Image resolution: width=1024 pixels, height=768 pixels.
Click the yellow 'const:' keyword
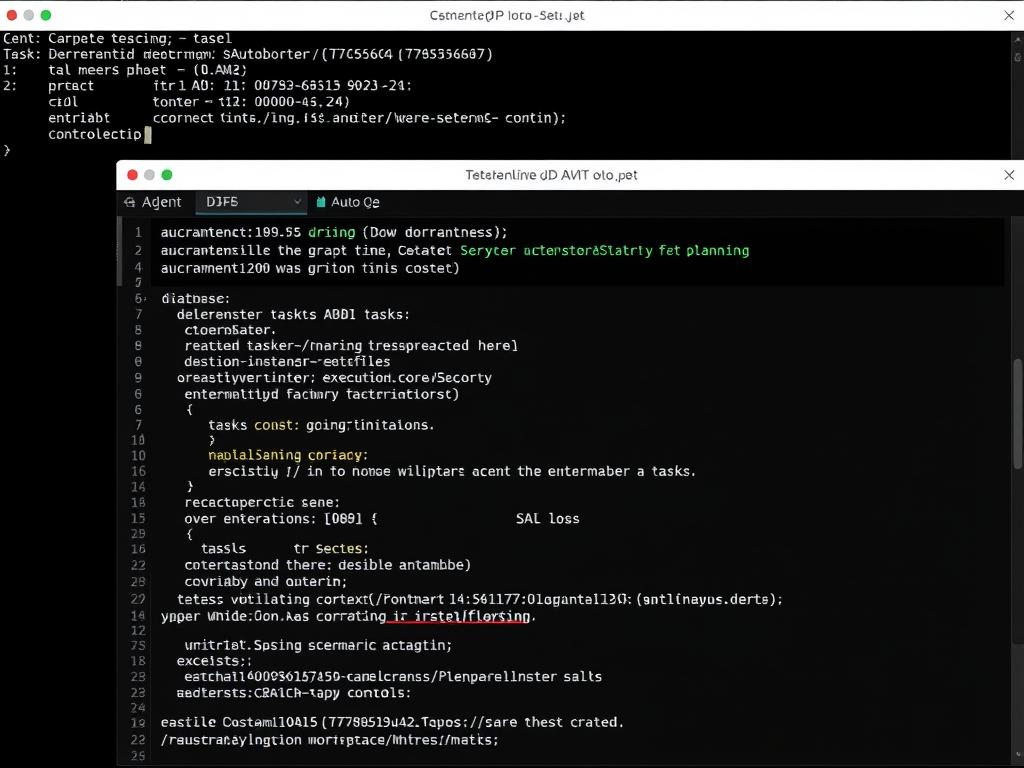277,425
